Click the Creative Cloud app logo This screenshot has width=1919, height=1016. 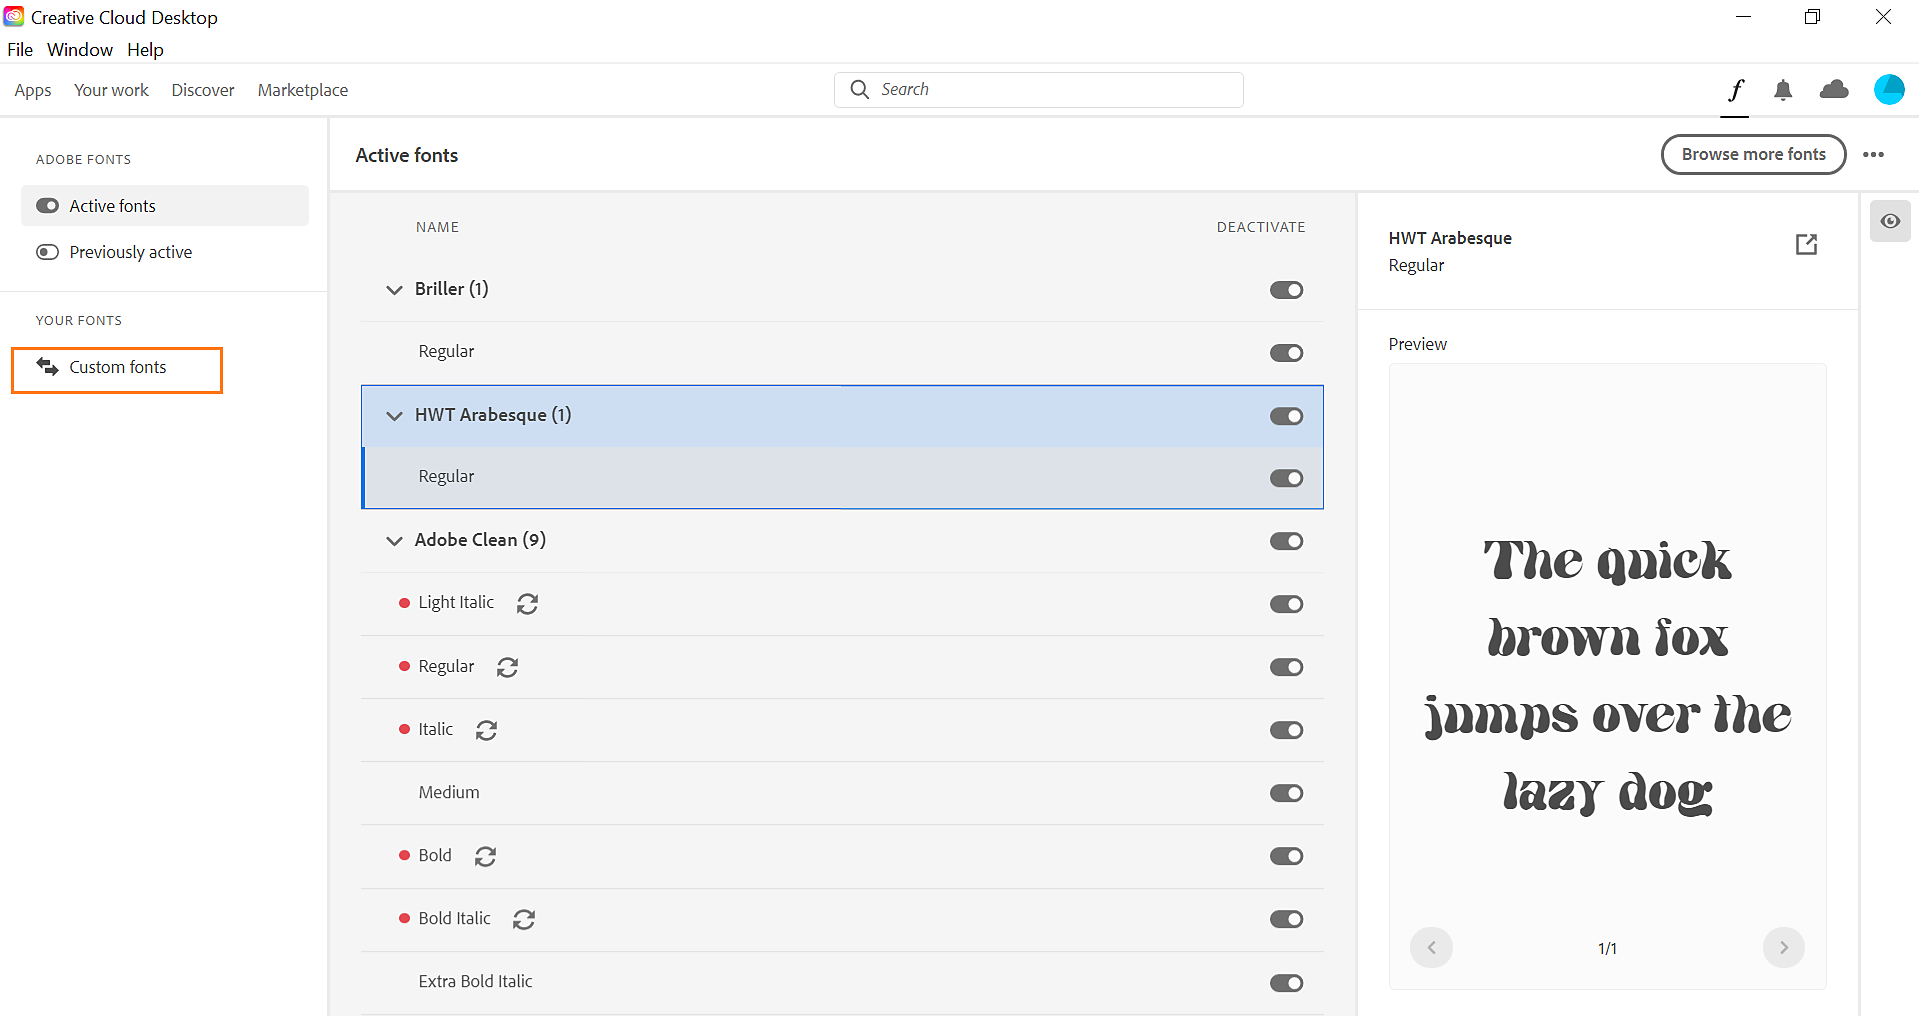click(x=14, y=17)
